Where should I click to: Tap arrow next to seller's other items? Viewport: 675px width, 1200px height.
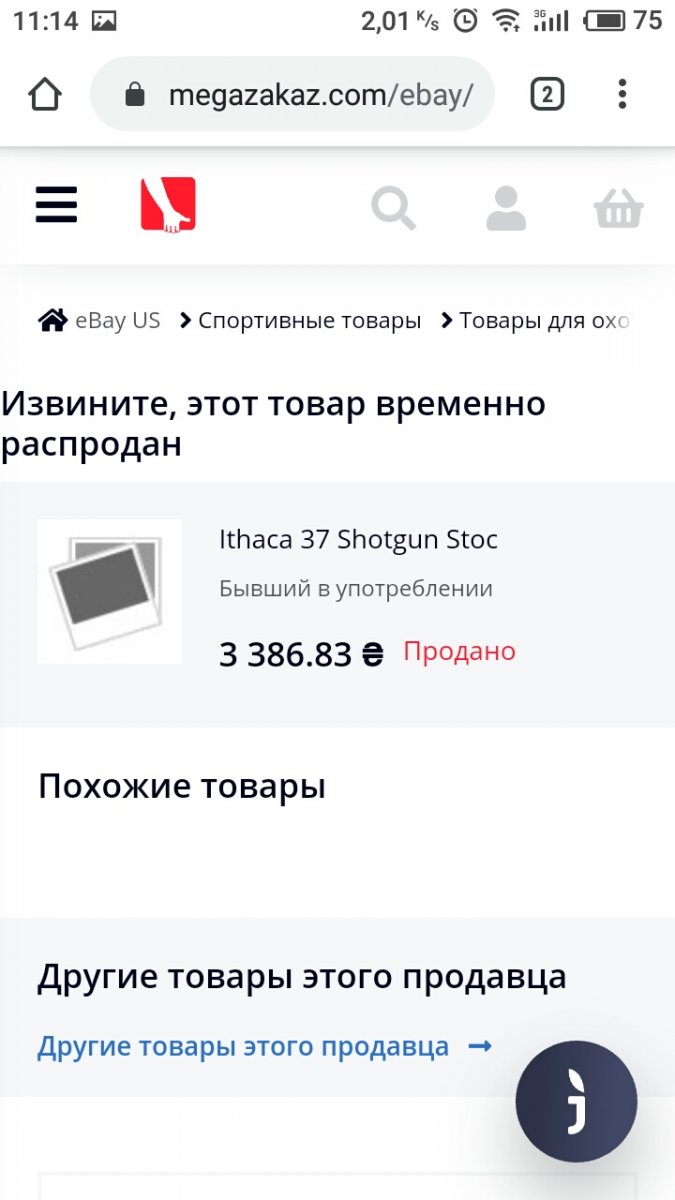(480, 1047)
